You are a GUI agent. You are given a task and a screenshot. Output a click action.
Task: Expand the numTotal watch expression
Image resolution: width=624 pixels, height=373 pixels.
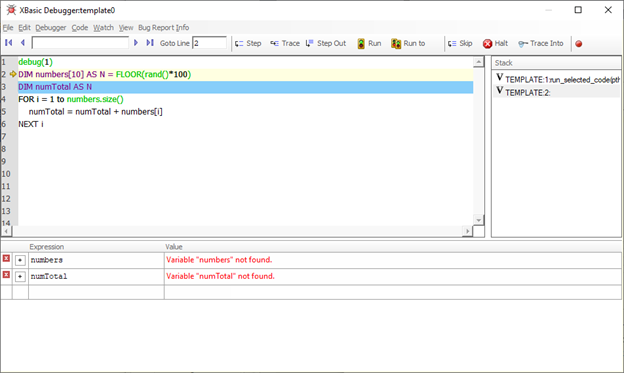point(20,276)
